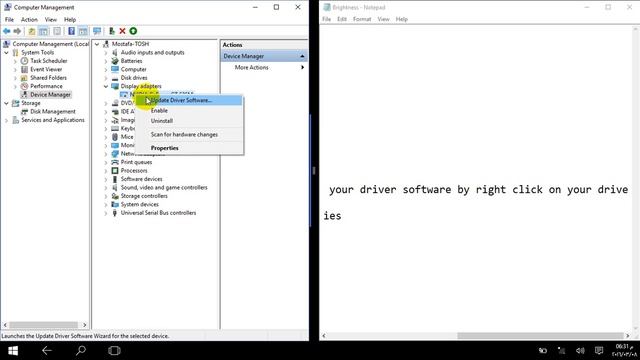Collapse the Mostafa-TOSH root node
Image resolution: width=640 pixels, height=360 pixels.
tap(97, 44)
